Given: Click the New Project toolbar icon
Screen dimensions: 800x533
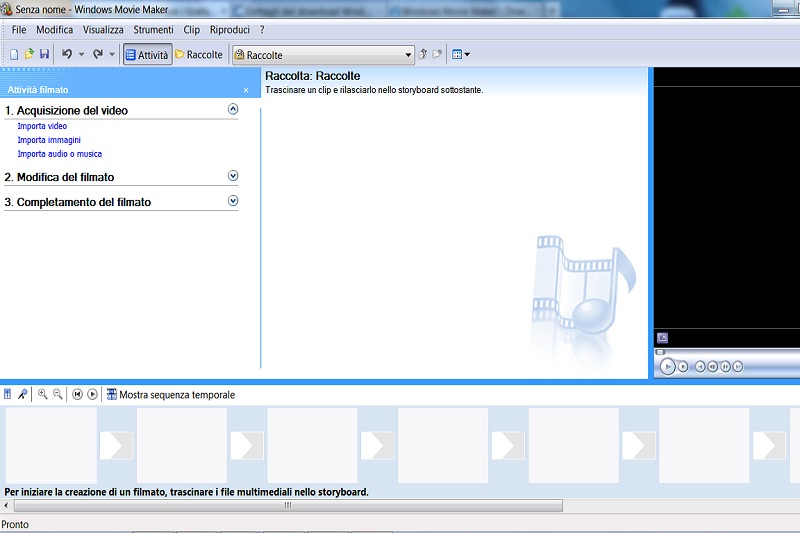Looking at the screenshot, I should tap(14, 54).
